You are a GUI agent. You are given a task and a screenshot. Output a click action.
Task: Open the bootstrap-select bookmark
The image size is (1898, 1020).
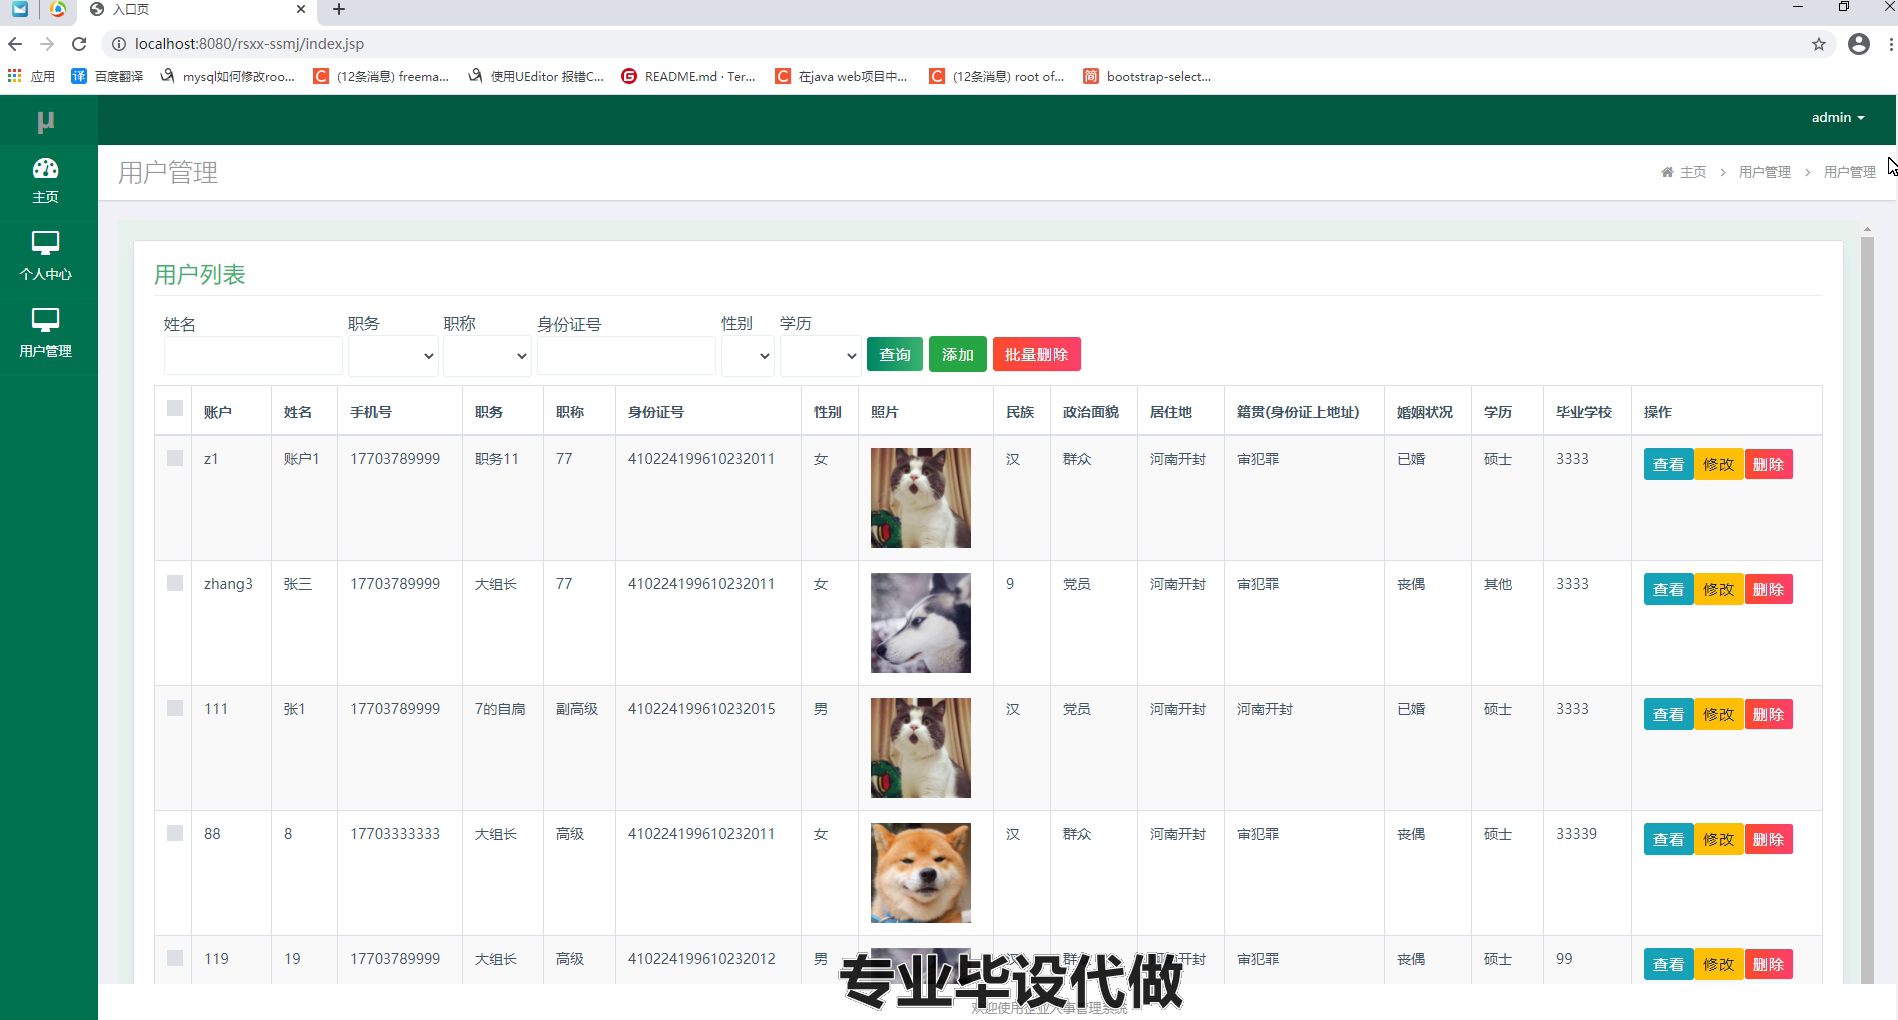[x=1147, y=76]
